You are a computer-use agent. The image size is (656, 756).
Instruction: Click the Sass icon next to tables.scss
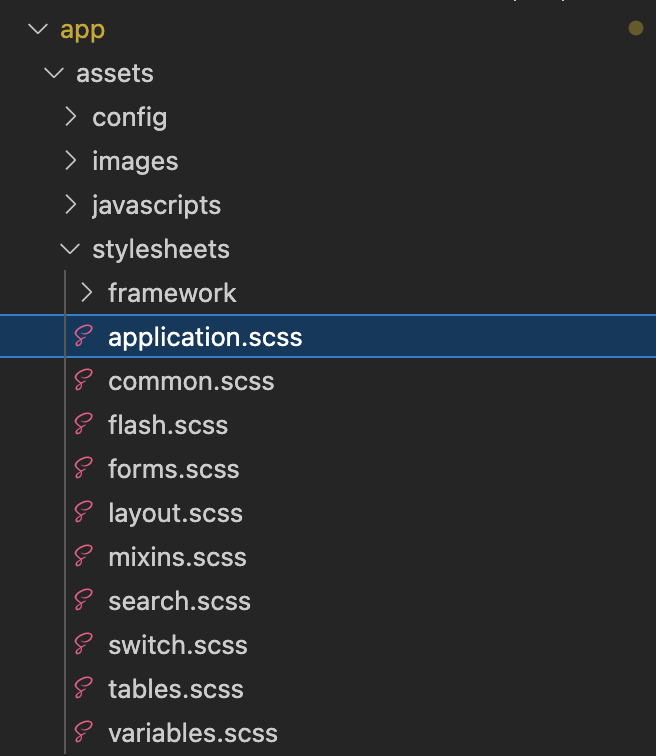click(x=84, y=689)
